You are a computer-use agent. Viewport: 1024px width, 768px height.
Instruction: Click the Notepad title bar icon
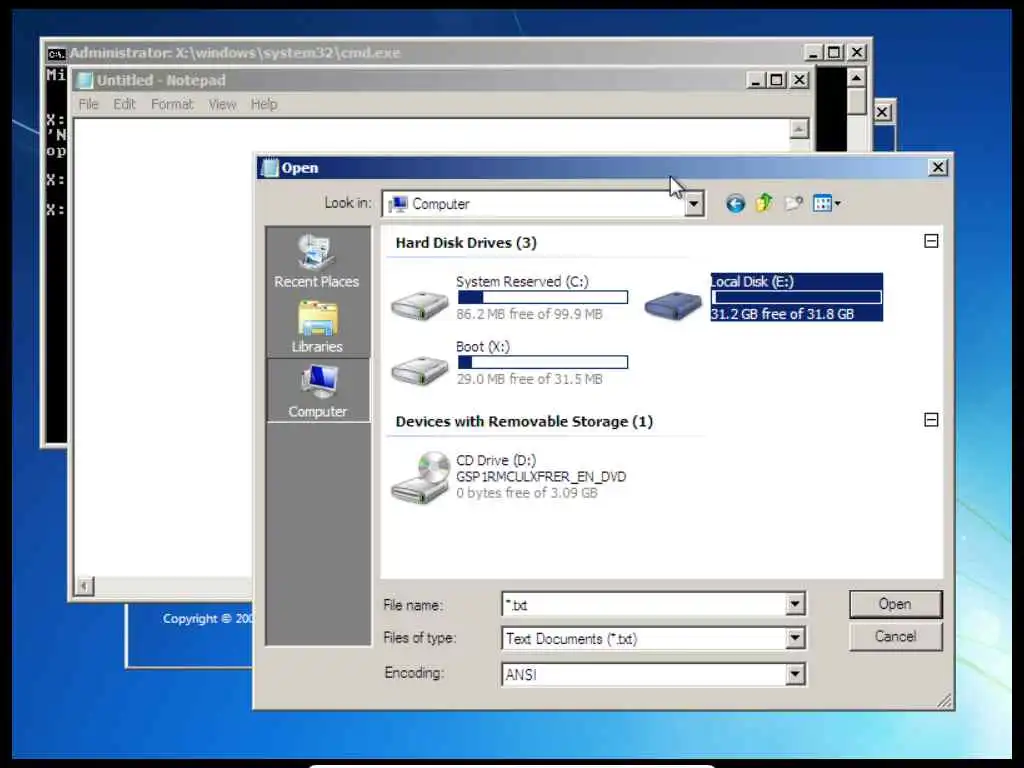84,80
